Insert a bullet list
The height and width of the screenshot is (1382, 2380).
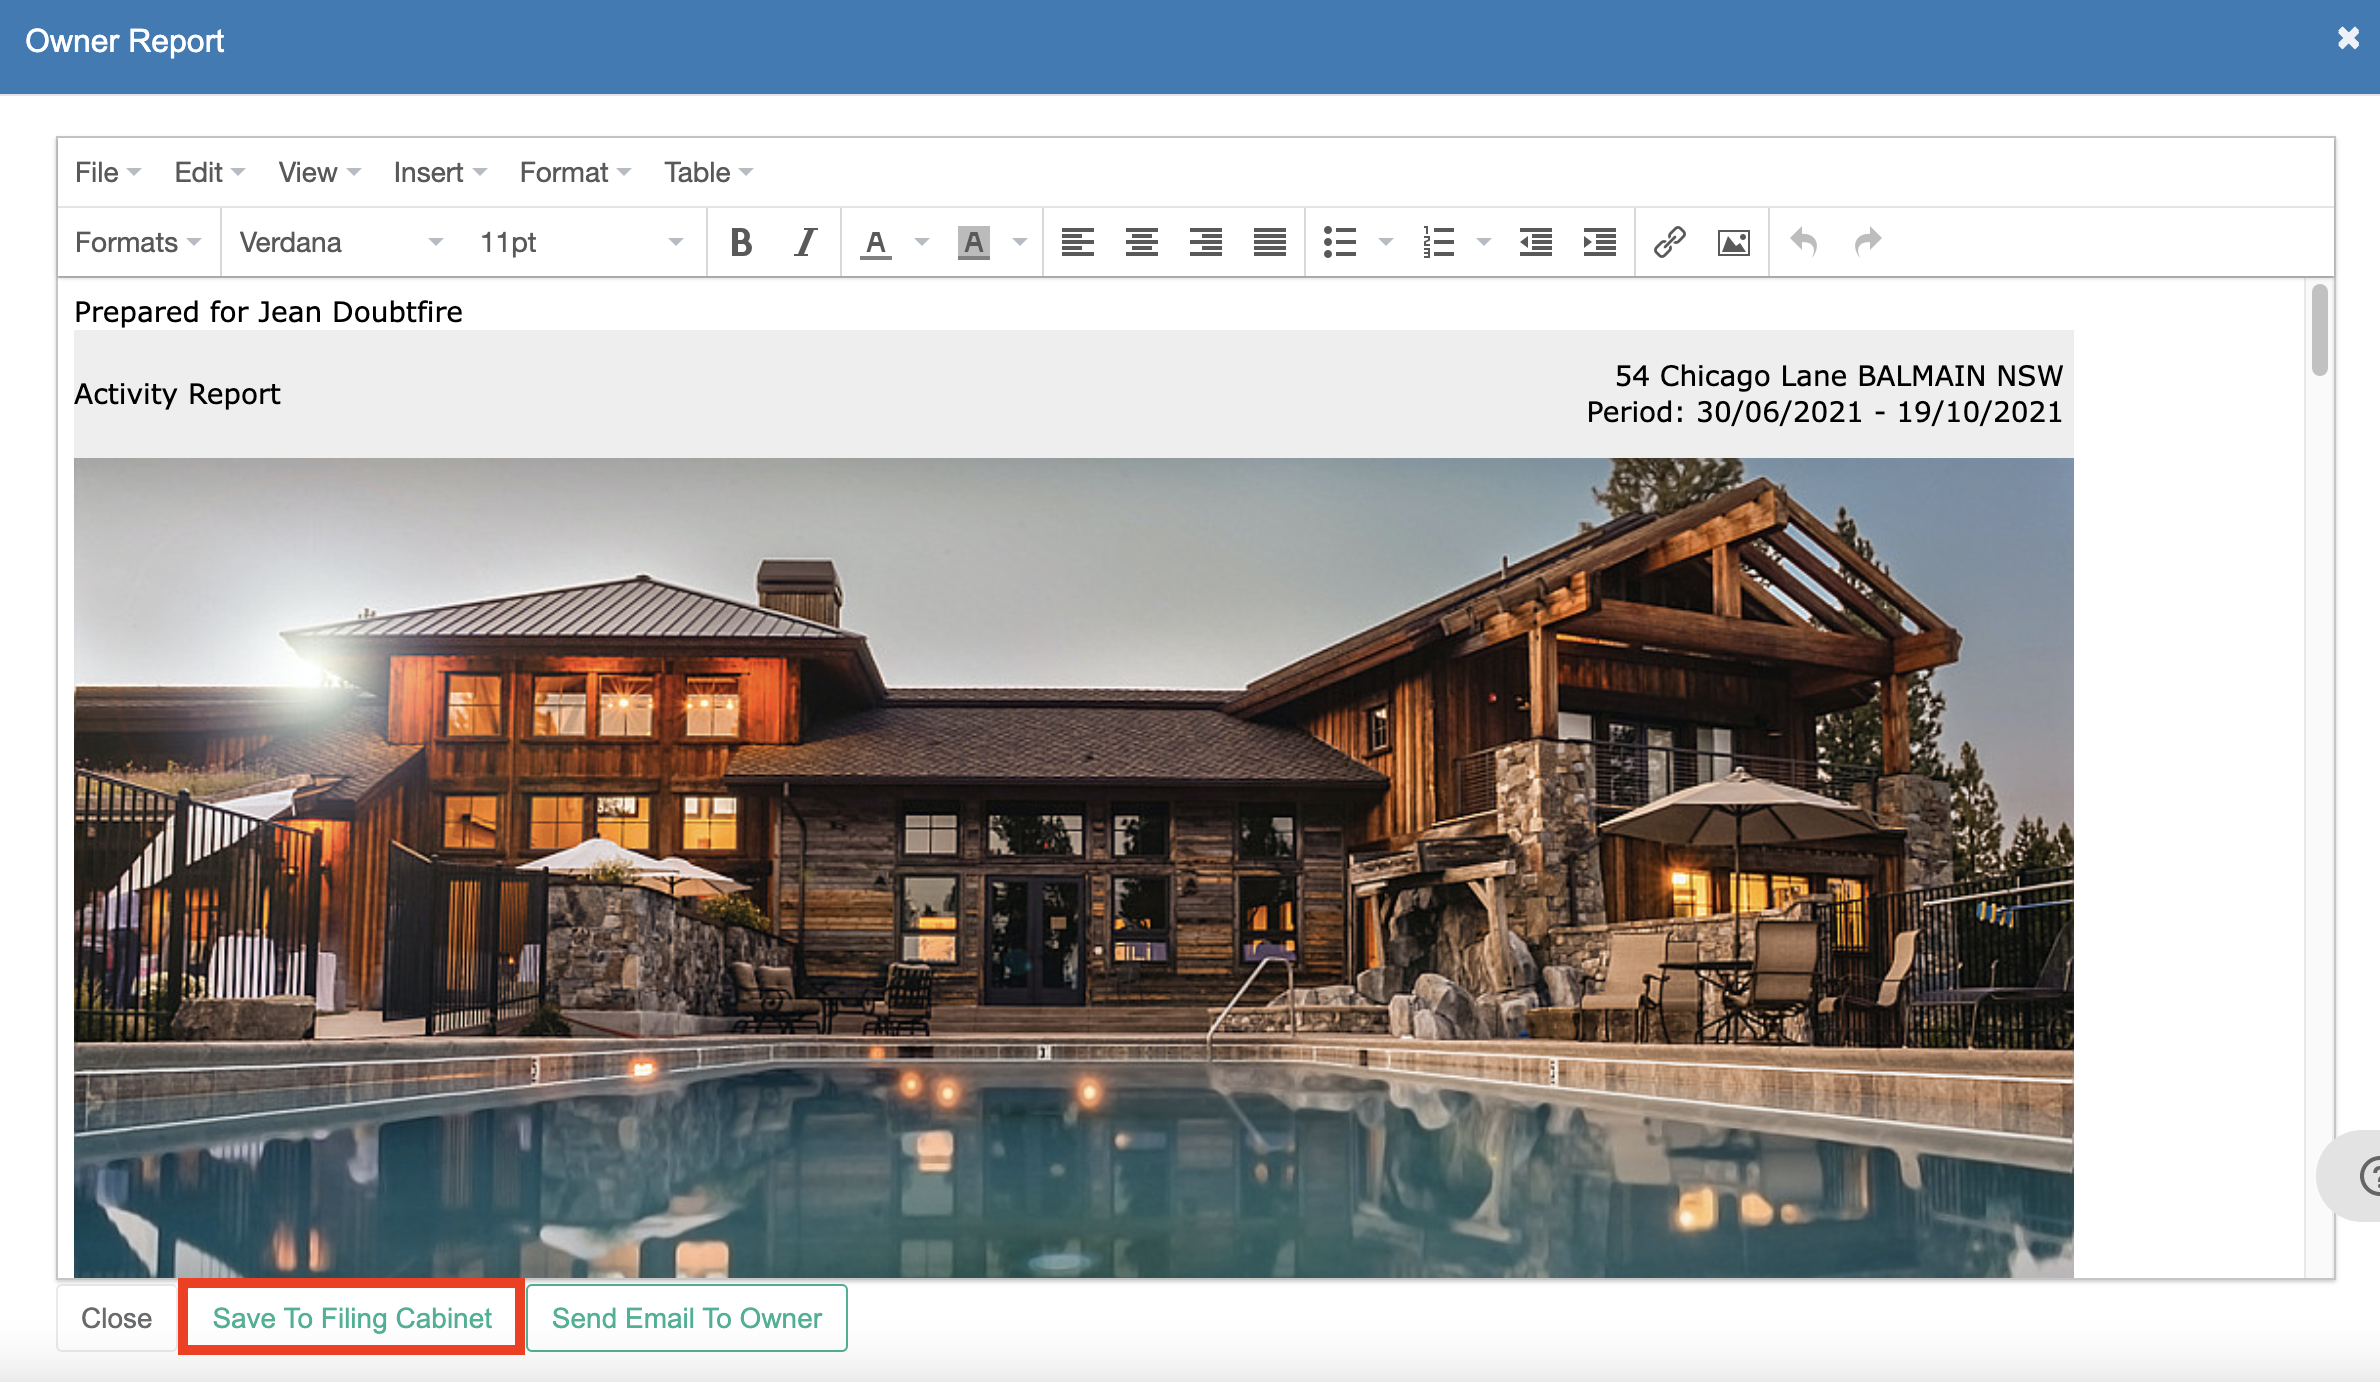[1339, 242]
